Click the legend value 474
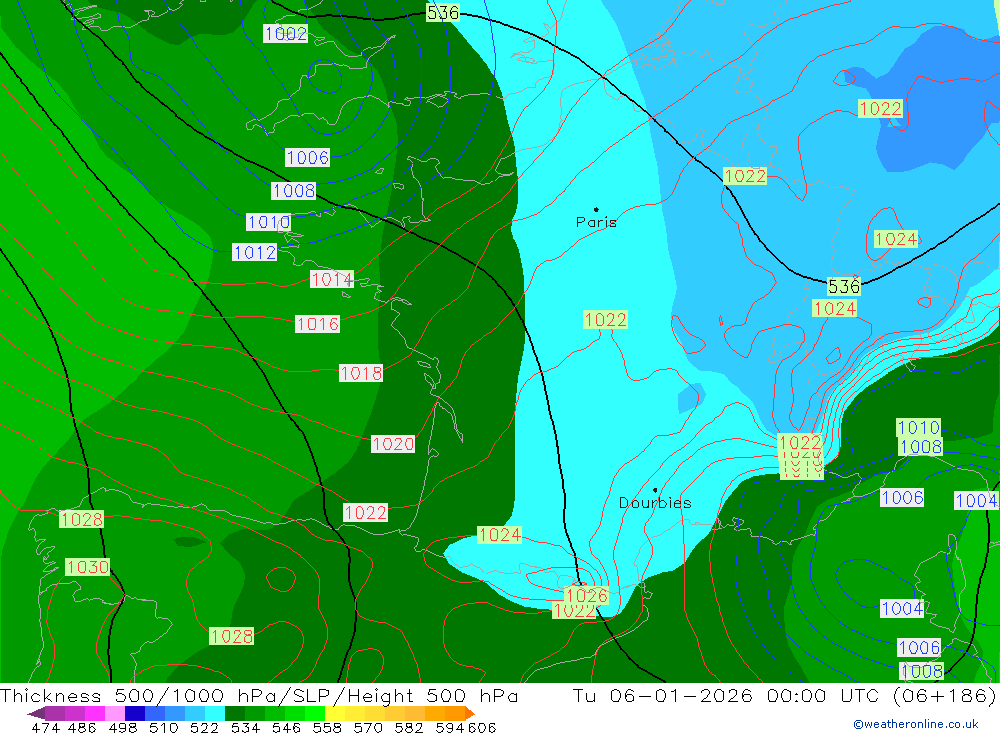The width and height of the screenshot is (1000, 733). tap(45, 727)
